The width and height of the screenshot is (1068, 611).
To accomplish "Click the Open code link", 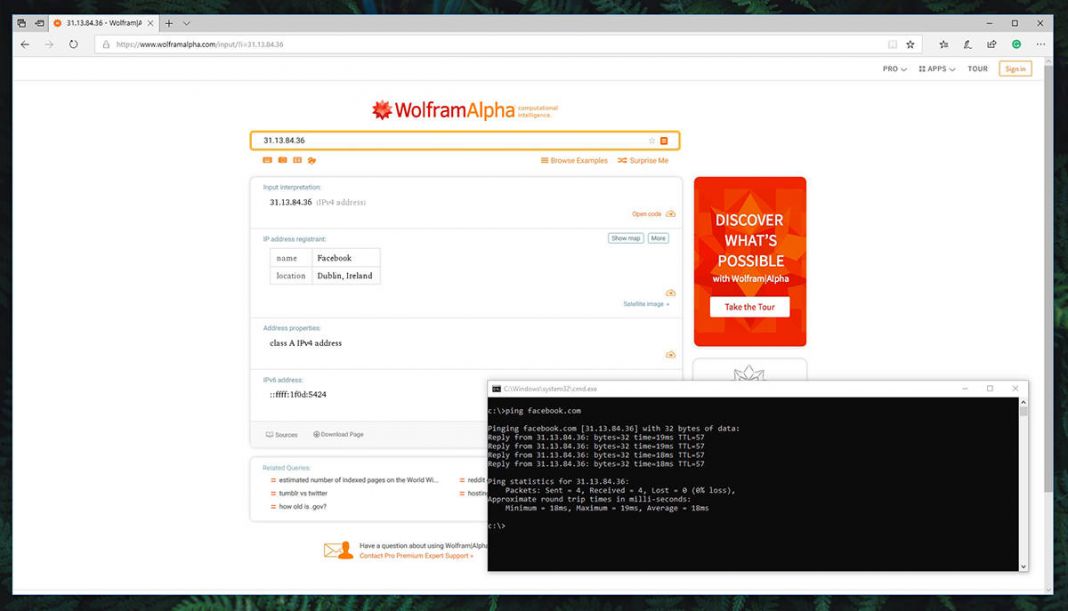I will pyautogui.click(x=646, y=214).
